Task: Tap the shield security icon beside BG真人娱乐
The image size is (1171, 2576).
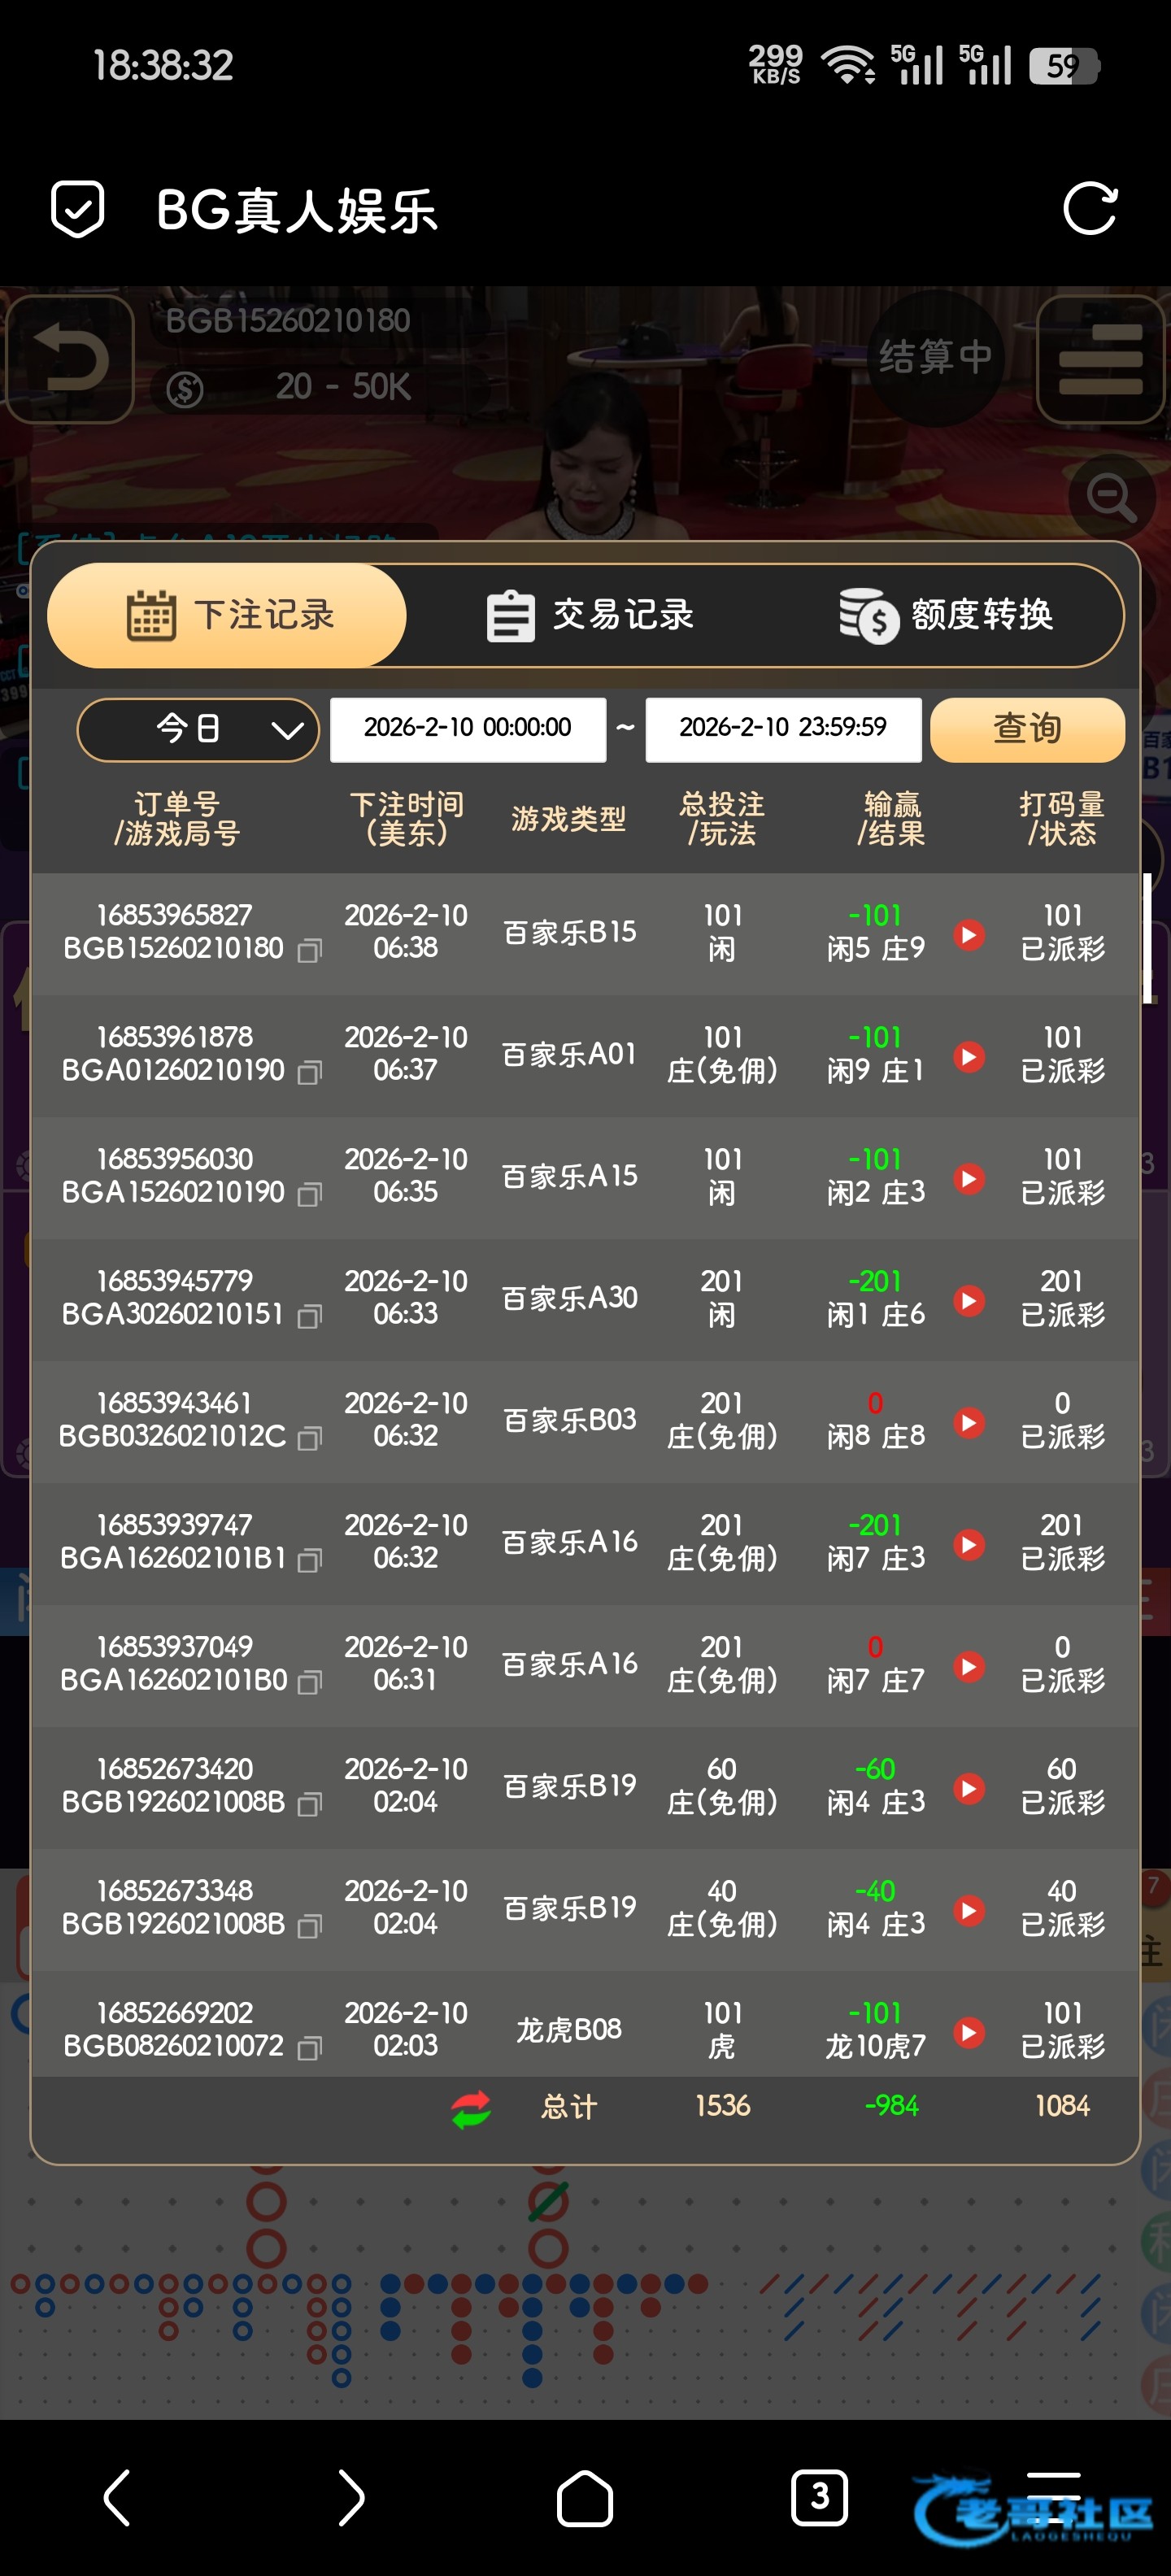Action: click(x=77, y=209)
